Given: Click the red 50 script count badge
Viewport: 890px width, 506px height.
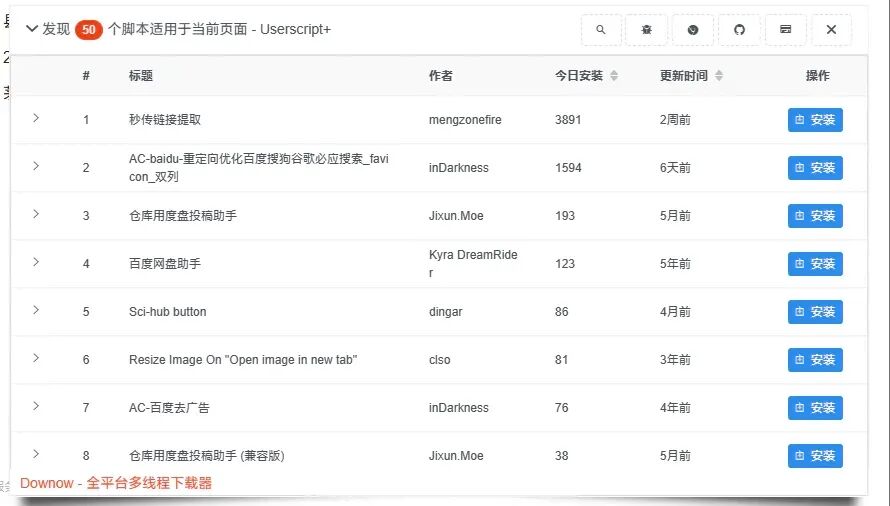Looking at the screenshot, I should tap(89, 30).
